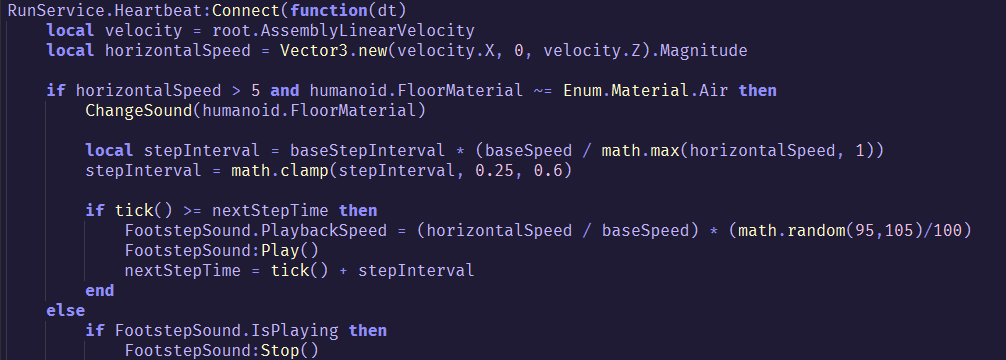Click the baseStepInterval identifier
The width and height of the screenshot is (1006, 360).
point(368,150)
